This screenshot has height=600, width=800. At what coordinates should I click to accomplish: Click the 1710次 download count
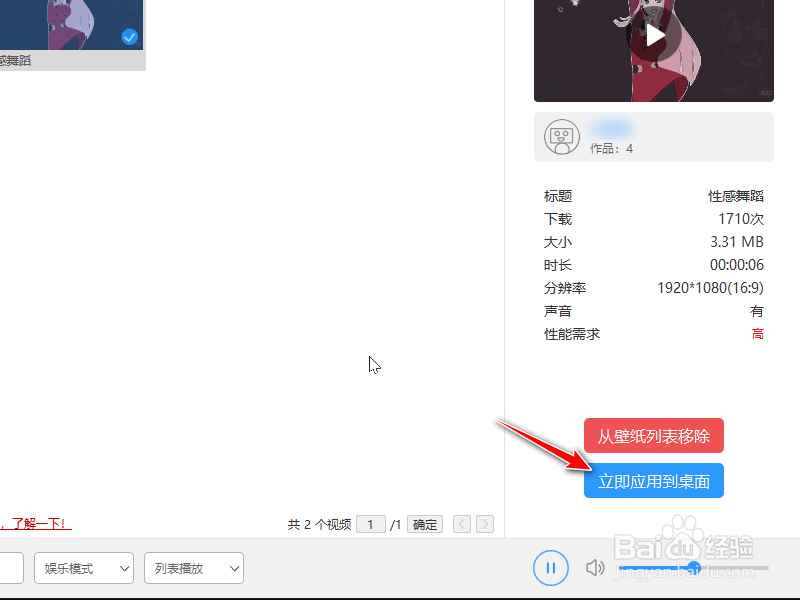click(x=741, y=219)
